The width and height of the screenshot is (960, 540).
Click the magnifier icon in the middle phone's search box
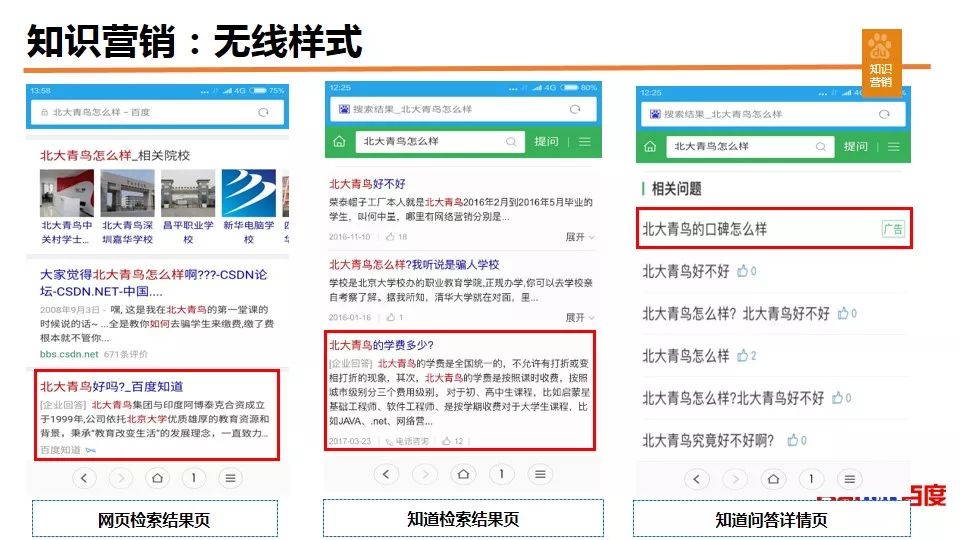(510, 142)
